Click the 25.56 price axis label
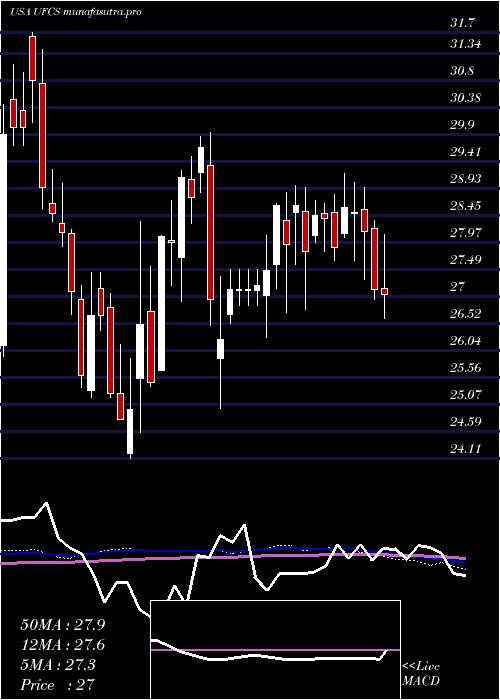 tap(466, 368)
